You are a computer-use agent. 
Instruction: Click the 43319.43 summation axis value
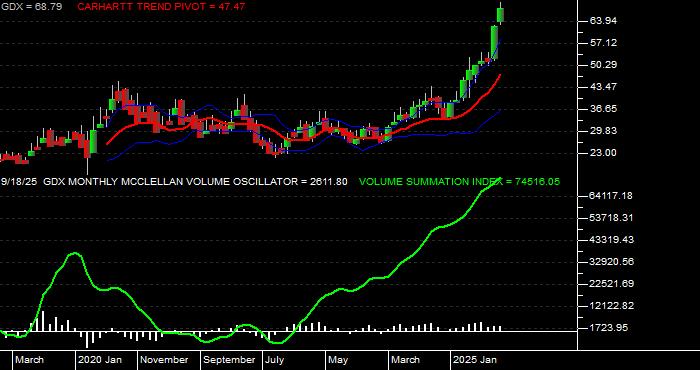pos(611,240)
